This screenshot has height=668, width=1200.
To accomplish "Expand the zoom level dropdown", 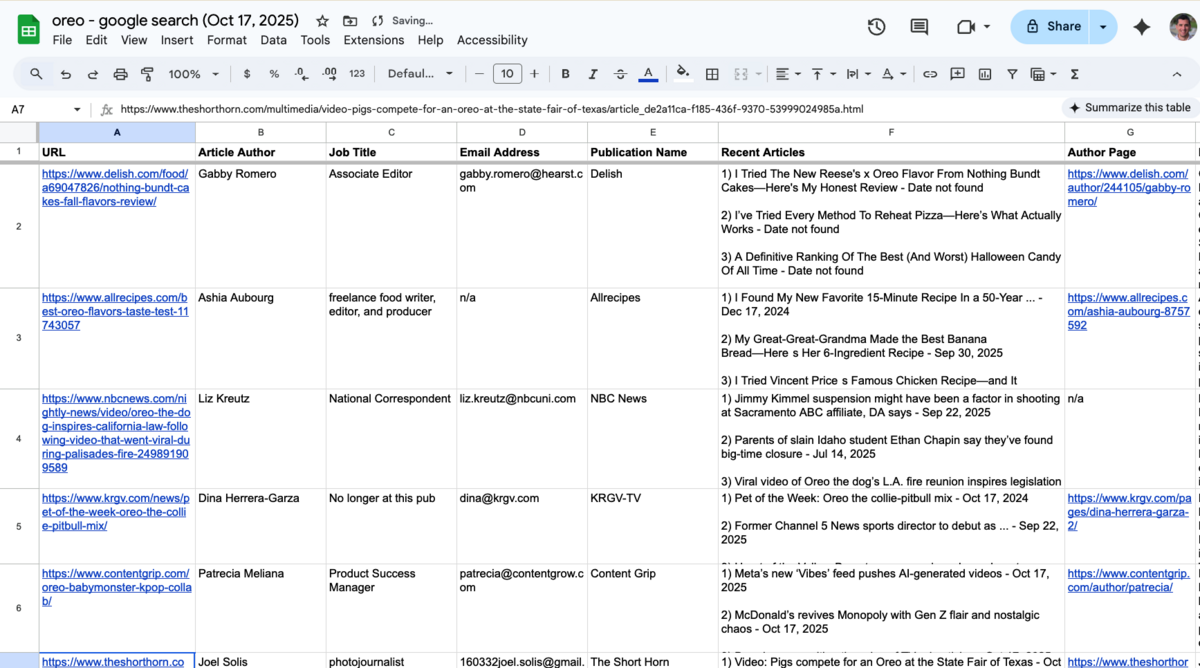I will coord(193,74).
